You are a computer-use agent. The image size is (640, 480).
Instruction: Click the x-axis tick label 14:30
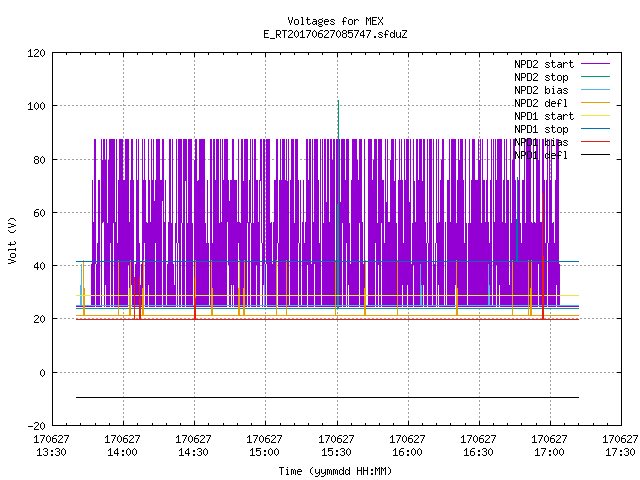(193, 452)
